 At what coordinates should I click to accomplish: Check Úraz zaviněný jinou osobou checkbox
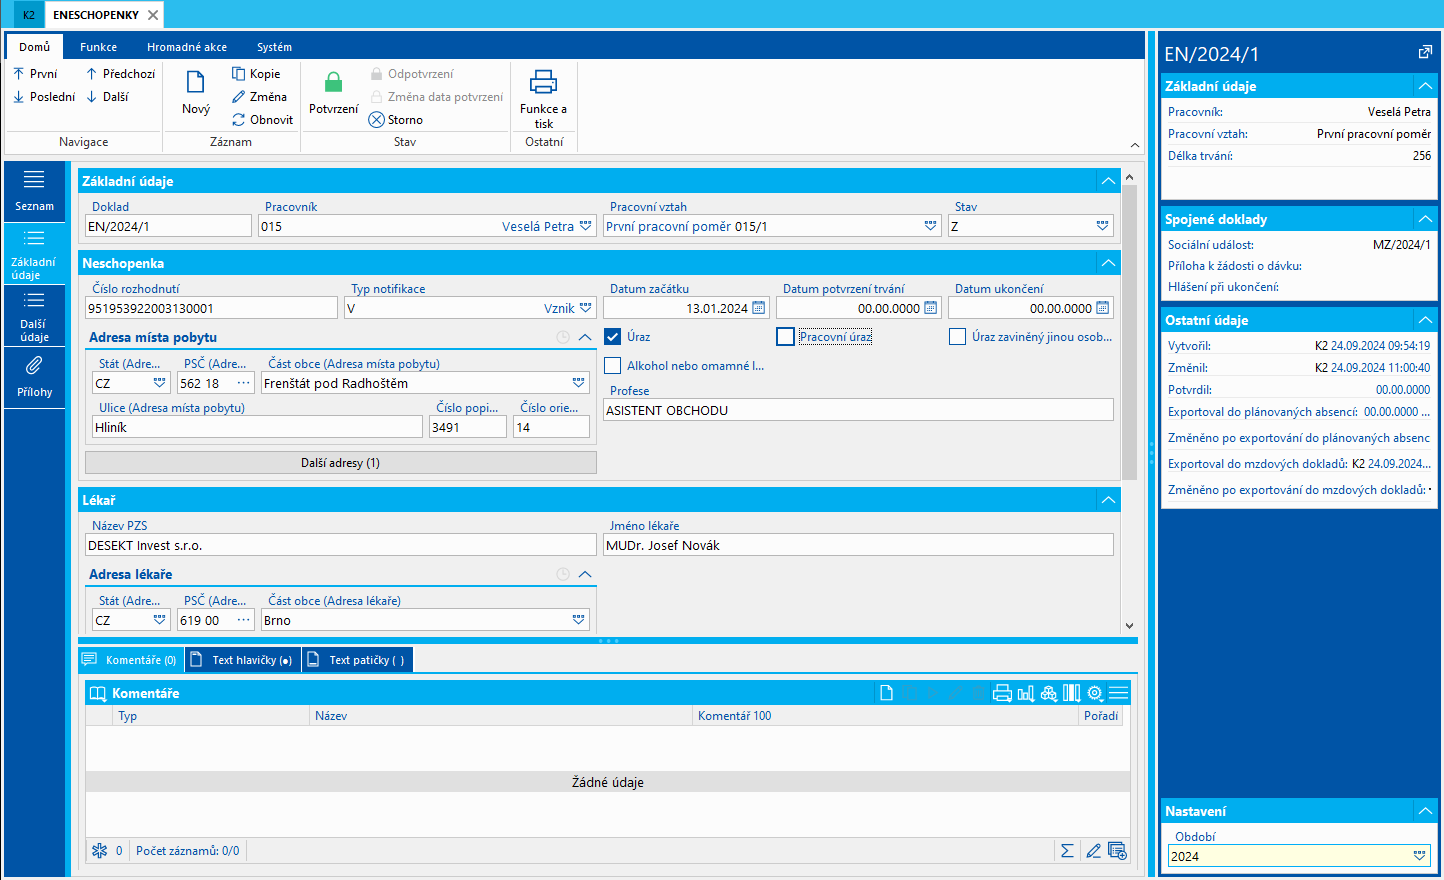pos(958,337)
